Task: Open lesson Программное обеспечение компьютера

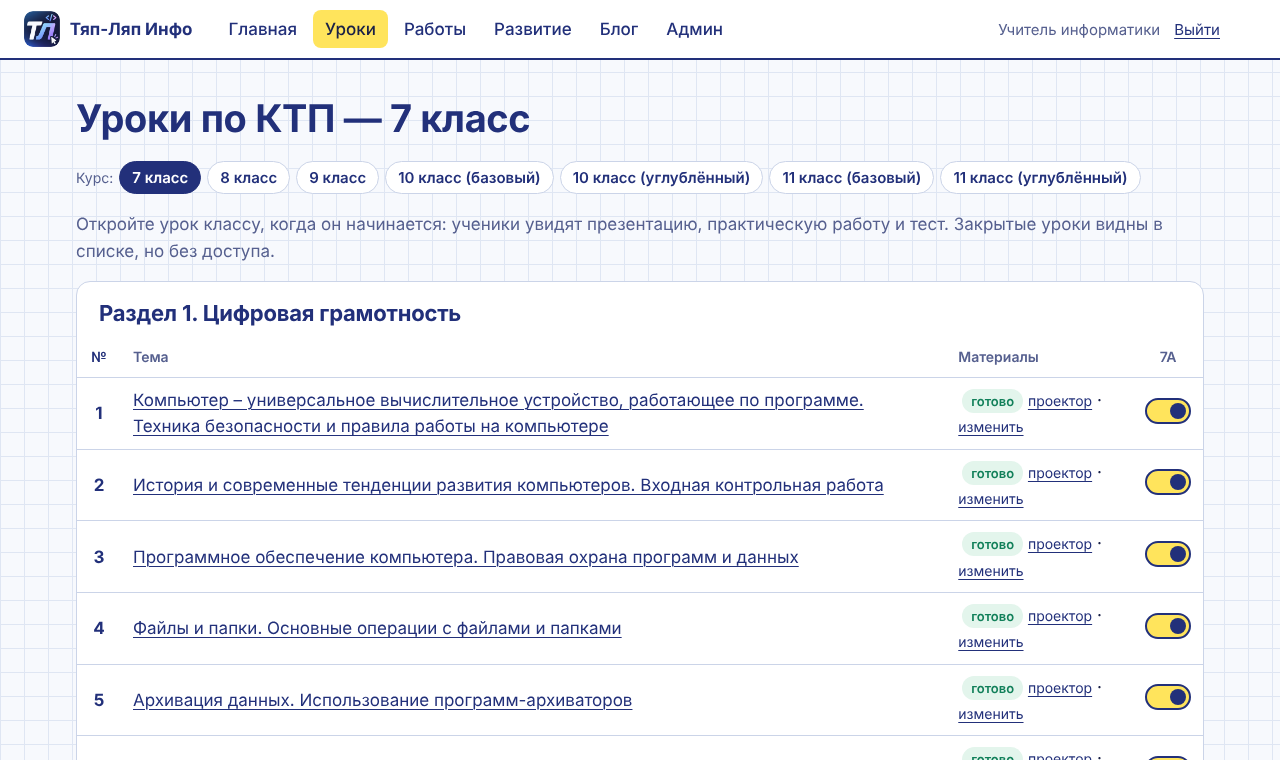Action: pyautogui.click(x=466, y=557)
